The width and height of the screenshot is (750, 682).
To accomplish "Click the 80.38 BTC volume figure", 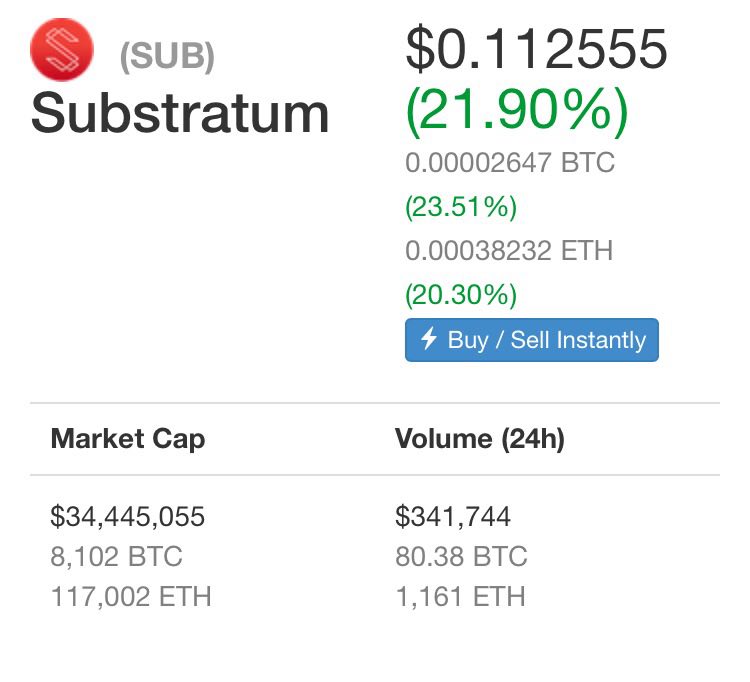I will 461,557.
